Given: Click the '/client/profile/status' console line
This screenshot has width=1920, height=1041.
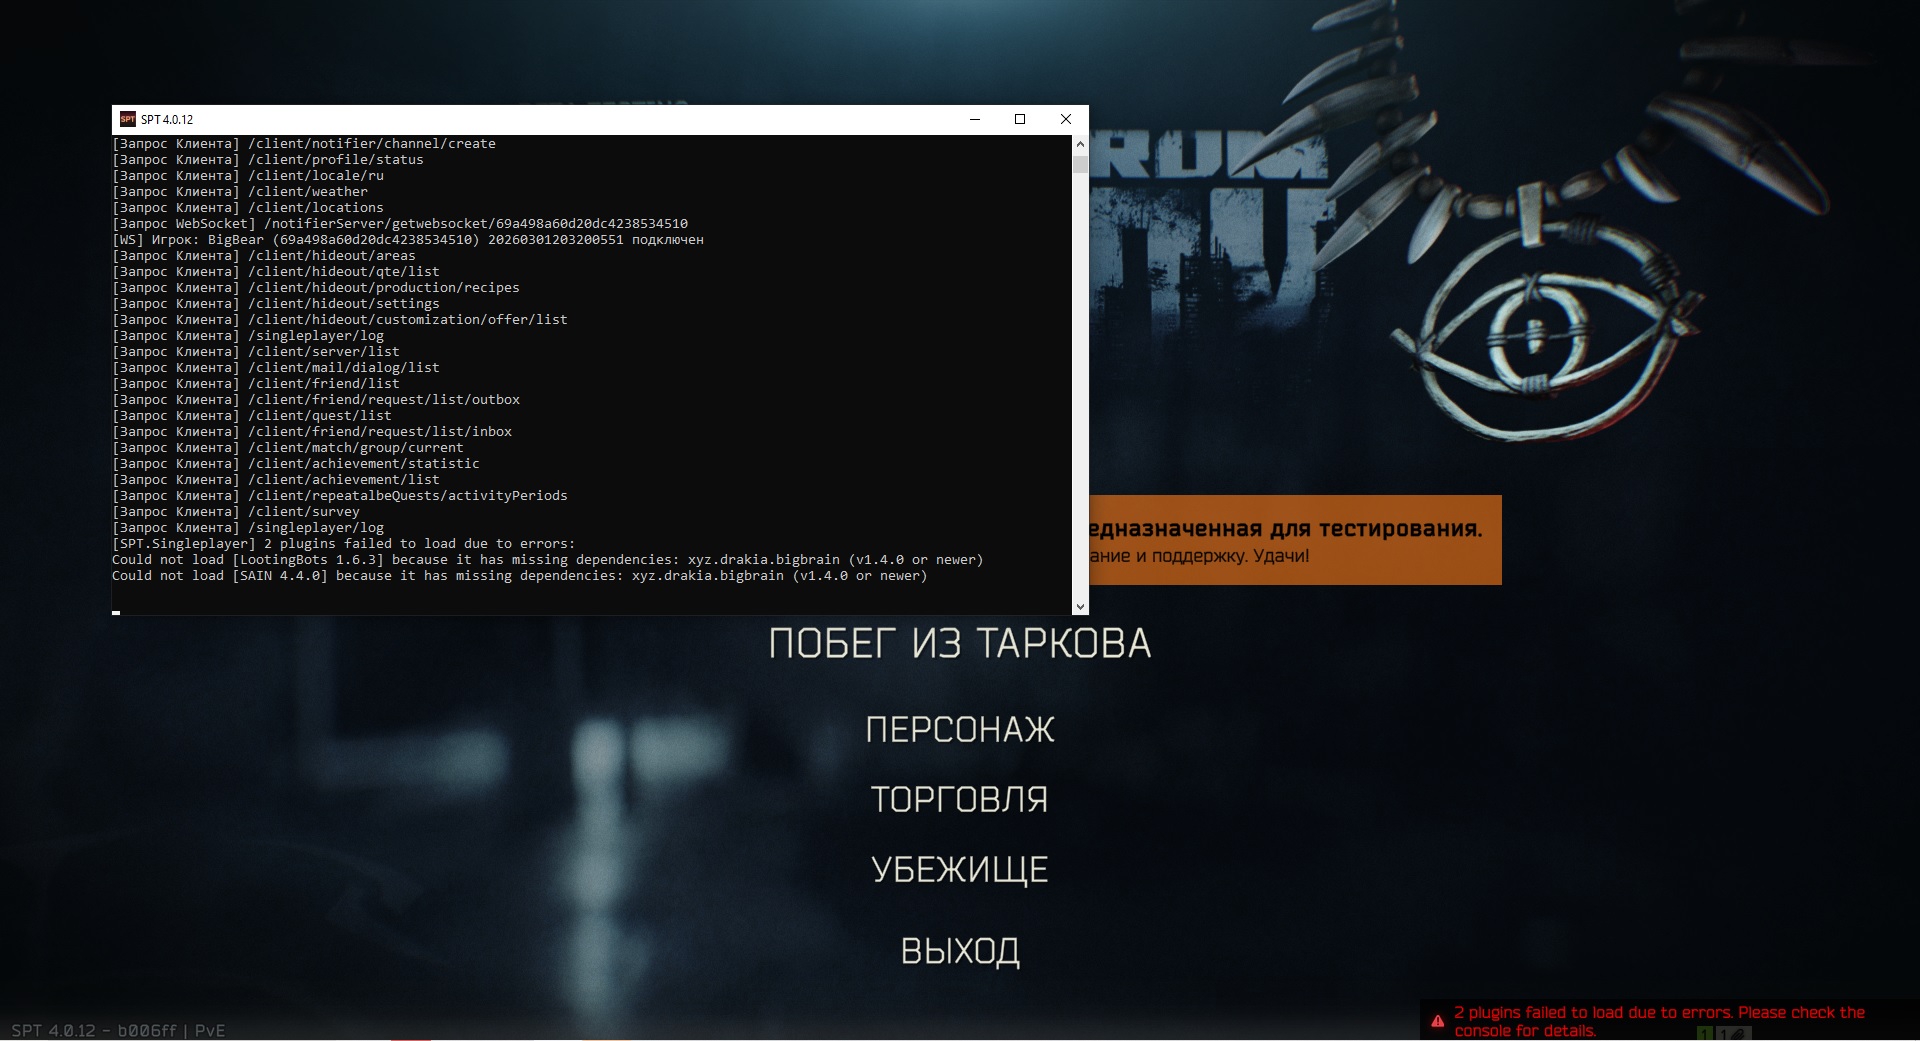Looking at the screenshot, I should [x=268, y=160].
